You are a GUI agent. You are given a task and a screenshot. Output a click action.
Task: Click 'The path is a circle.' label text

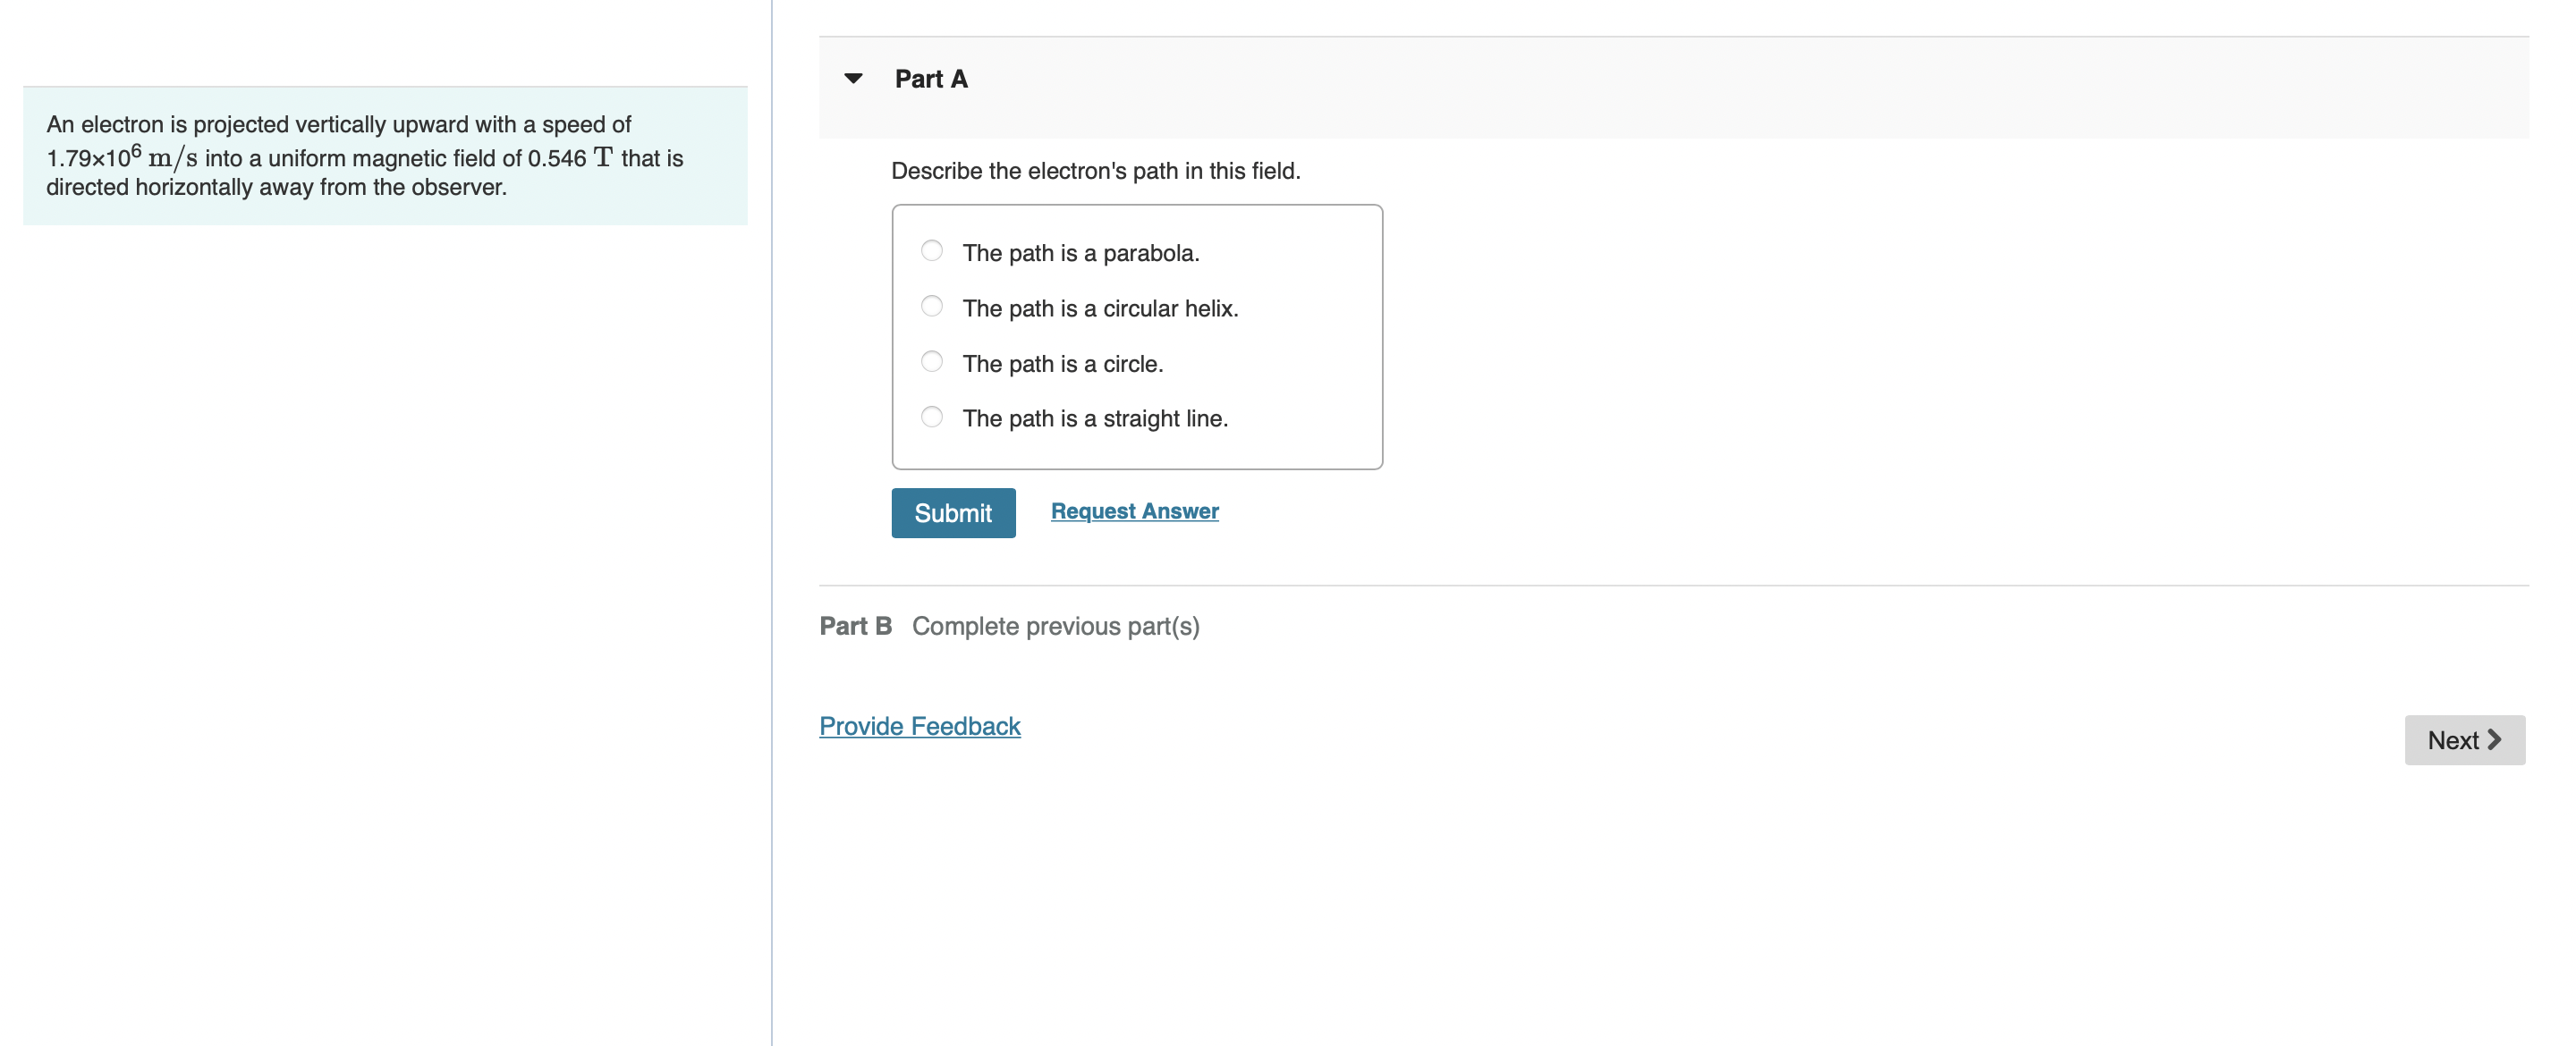pos(1062,364)
